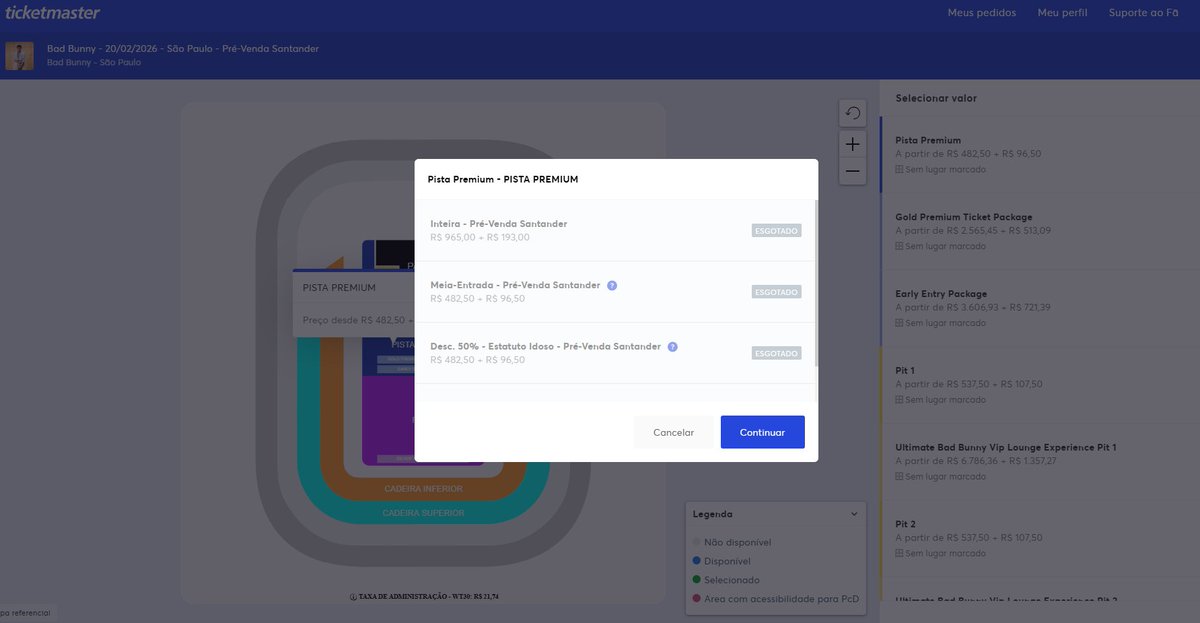The height and width of the screenshot is (623, 1200).
Task: Zoom in the seat map with plus icon
Action: click(853, 144)
